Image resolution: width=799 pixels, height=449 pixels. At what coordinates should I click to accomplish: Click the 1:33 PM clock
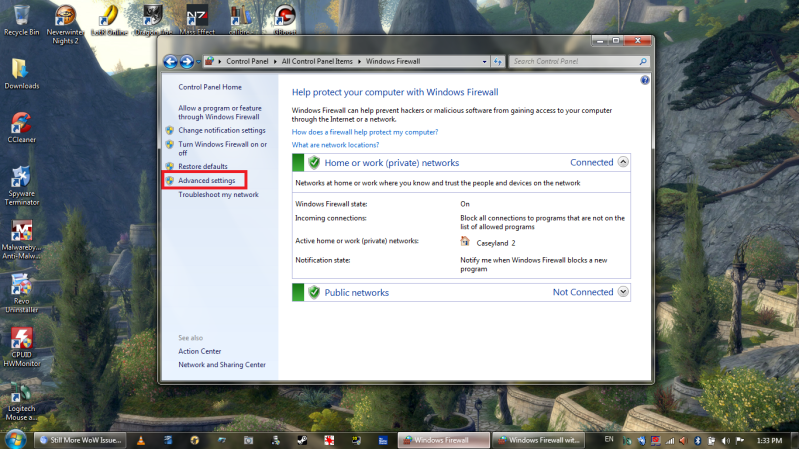[x=769, y=440]
